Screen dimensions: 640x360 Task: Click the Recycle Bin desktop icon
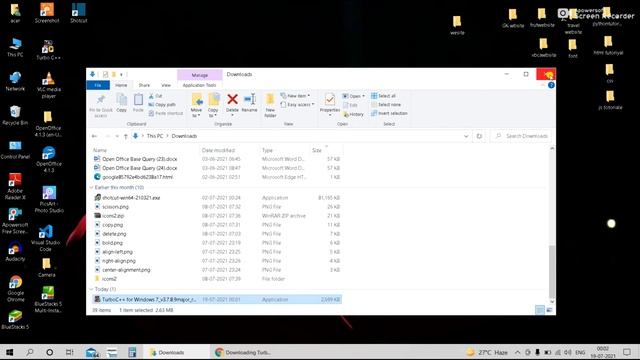15,115
